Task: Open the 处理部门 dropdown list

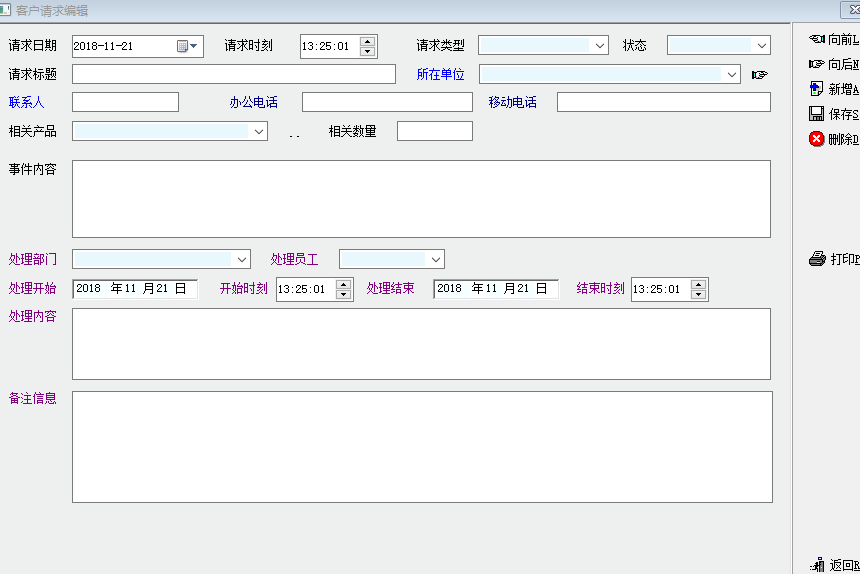Action: [x=241, y=259]
